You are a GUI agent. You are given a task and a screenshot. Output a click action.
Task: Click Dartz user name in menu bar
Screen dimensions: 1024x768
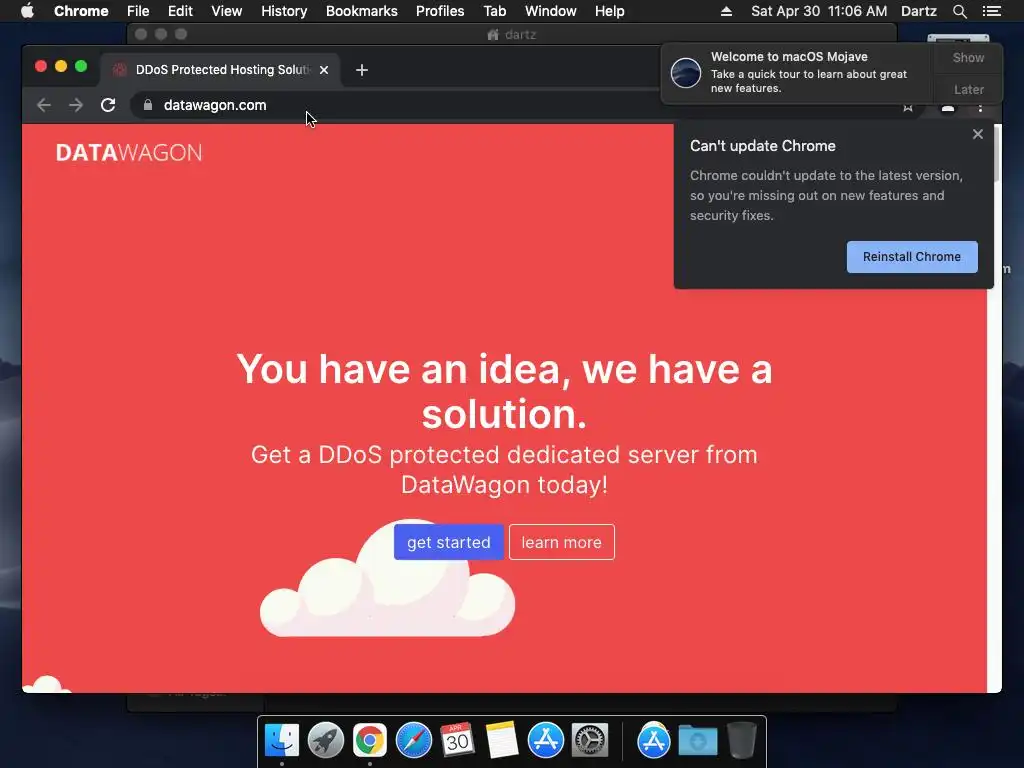coord(918,11)
